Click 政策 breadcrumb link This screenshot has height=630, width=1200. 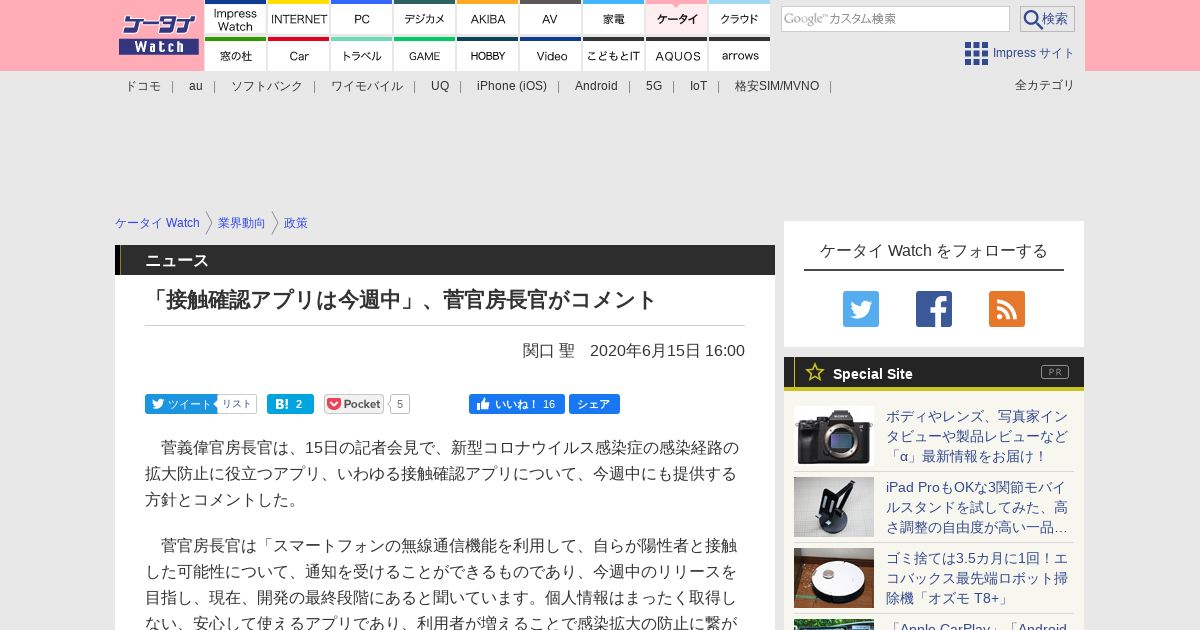[x=296, y=223]
